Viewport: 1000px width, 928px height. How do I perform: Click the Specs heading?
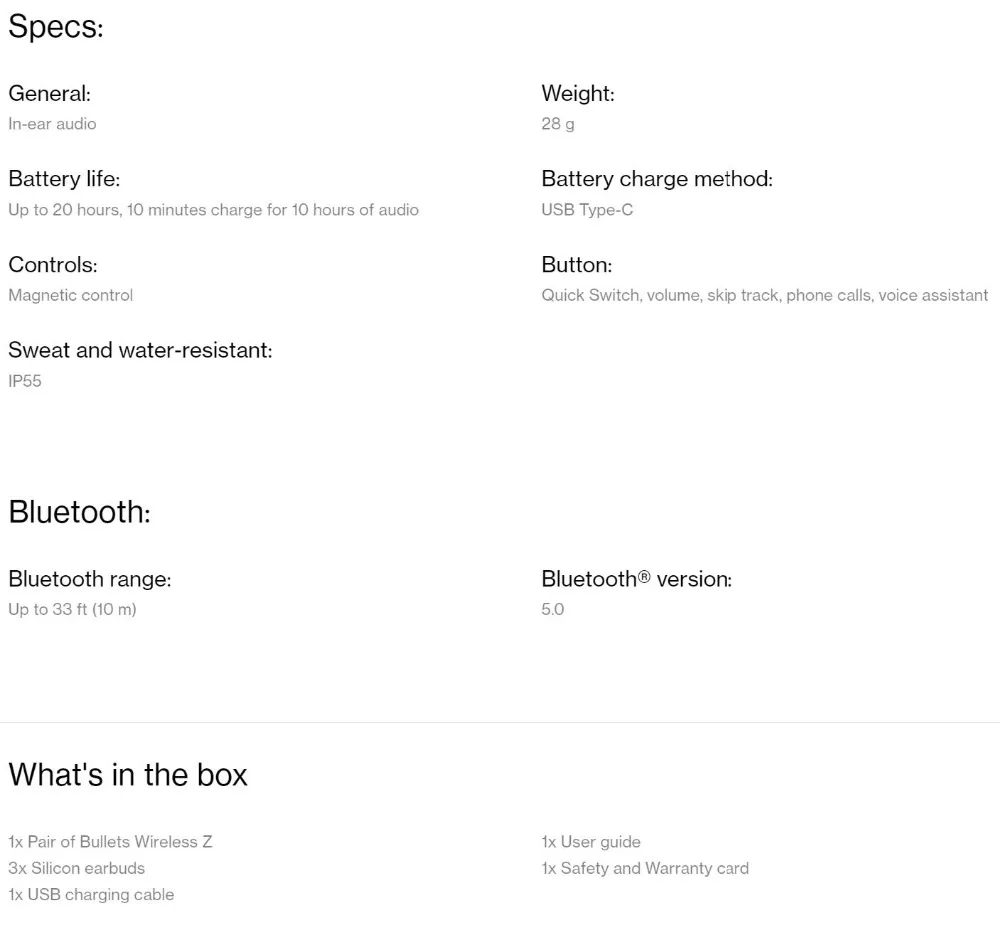coord(56,27)
